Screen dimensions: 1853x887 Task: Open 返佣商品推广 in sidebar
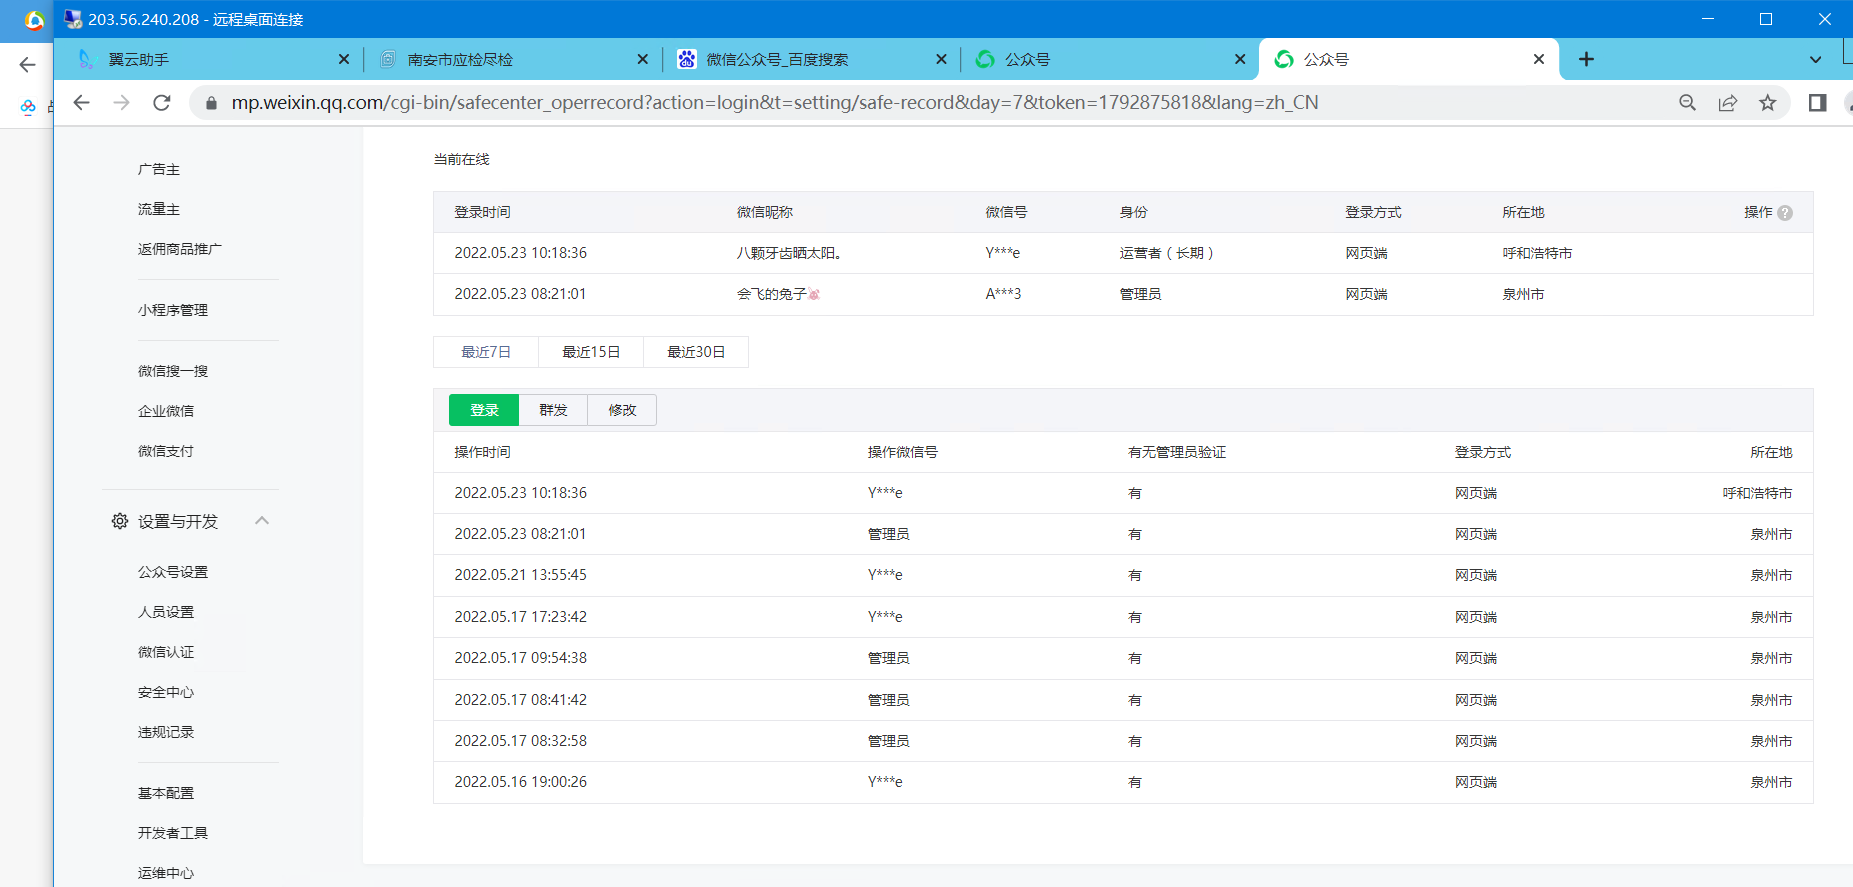pyautogui.click(x=180, y=249)
